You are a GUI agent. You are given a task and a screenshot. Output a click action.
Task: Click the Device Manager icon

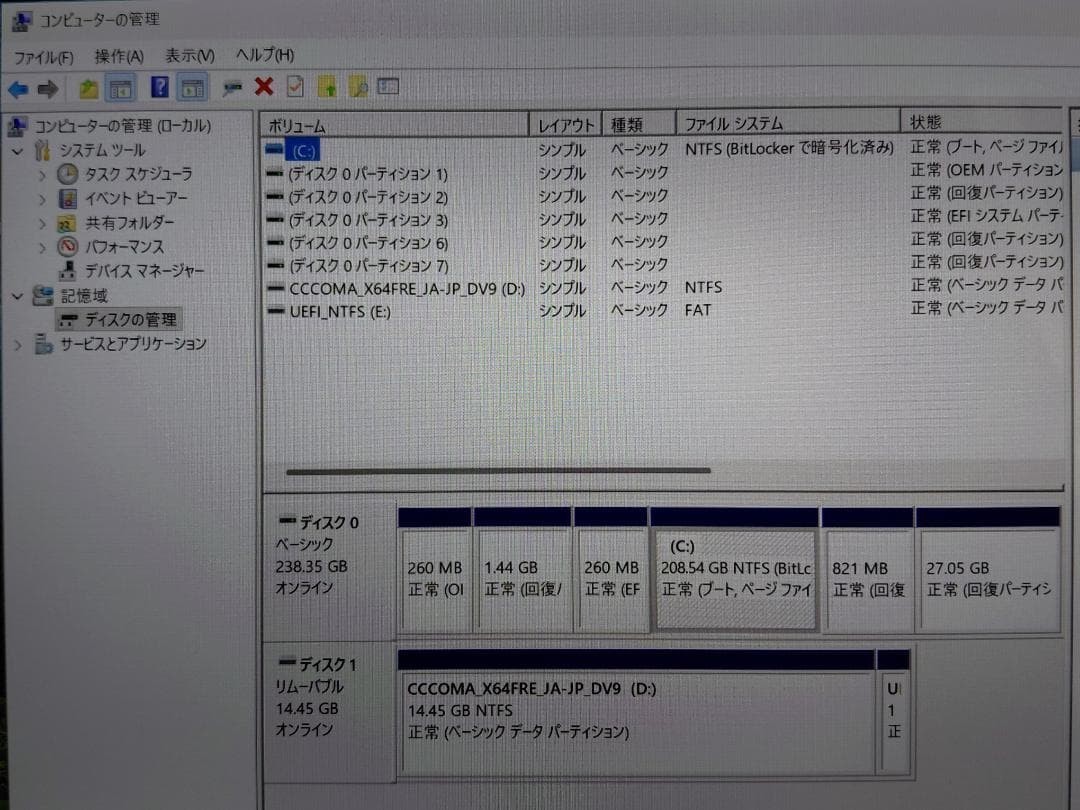68,271
